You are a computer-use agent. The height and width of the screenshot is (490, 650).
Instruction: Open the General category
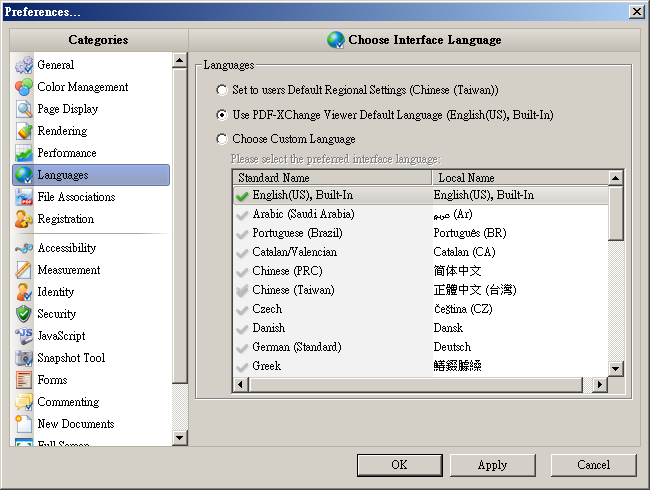click(x=91, y=65)
